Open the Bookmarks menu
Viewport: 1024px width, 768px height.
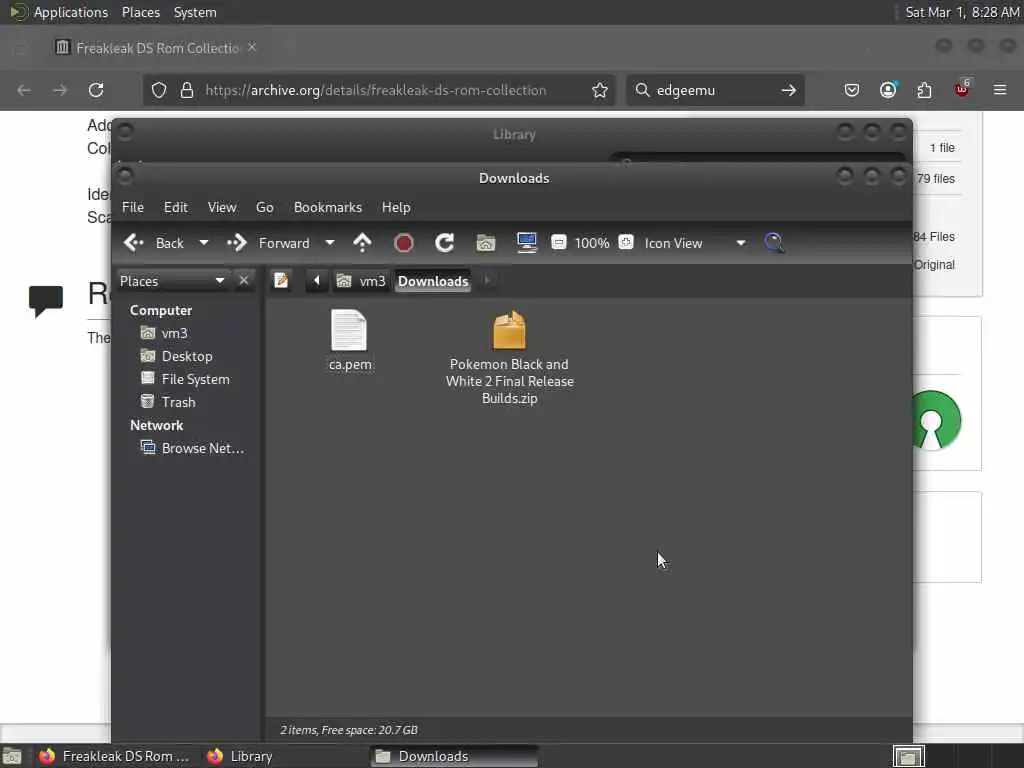(328, 207)
